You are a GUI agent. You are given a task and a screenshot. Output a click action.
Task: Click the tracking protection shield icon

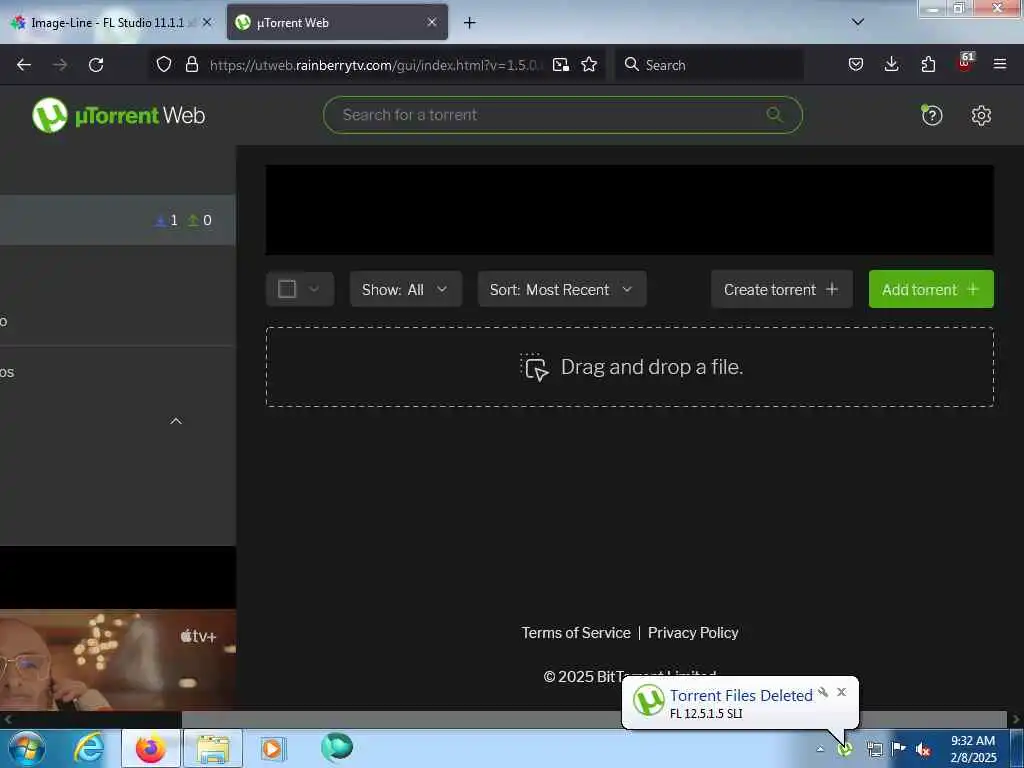(x=164, y=64)
